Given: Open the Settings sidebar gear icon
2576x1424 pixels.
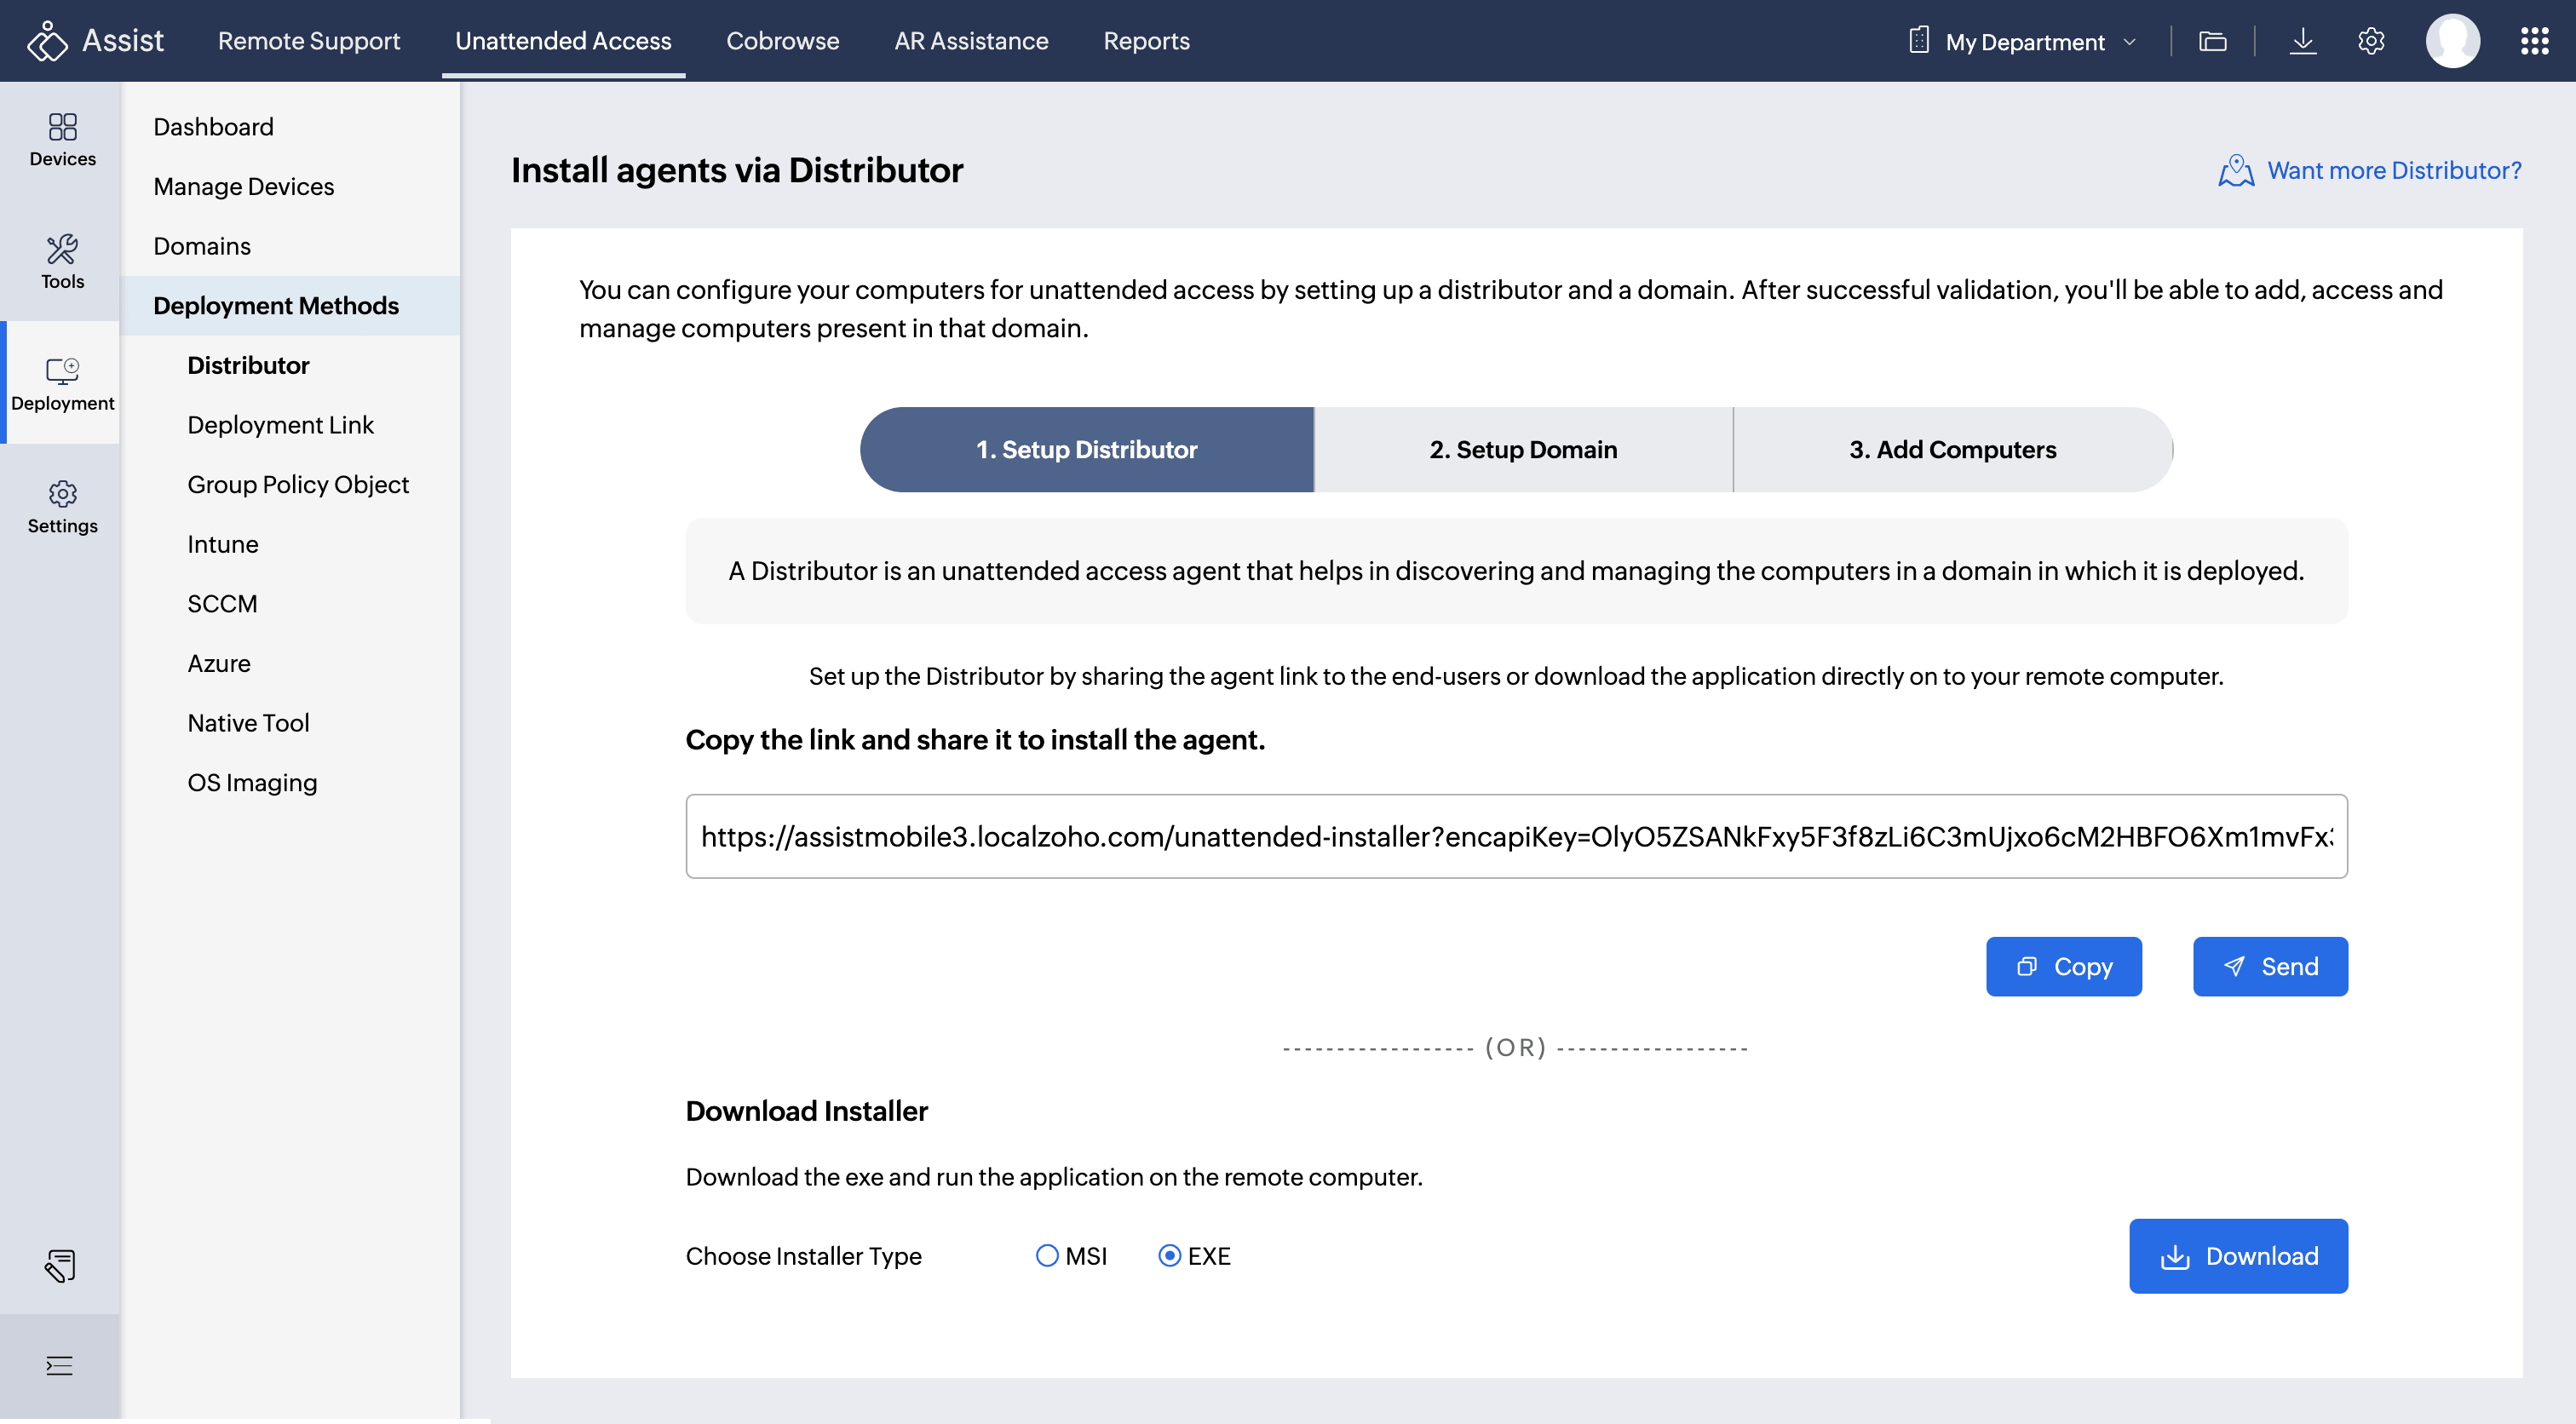Looking at the screenshot, I should (62, 506).
